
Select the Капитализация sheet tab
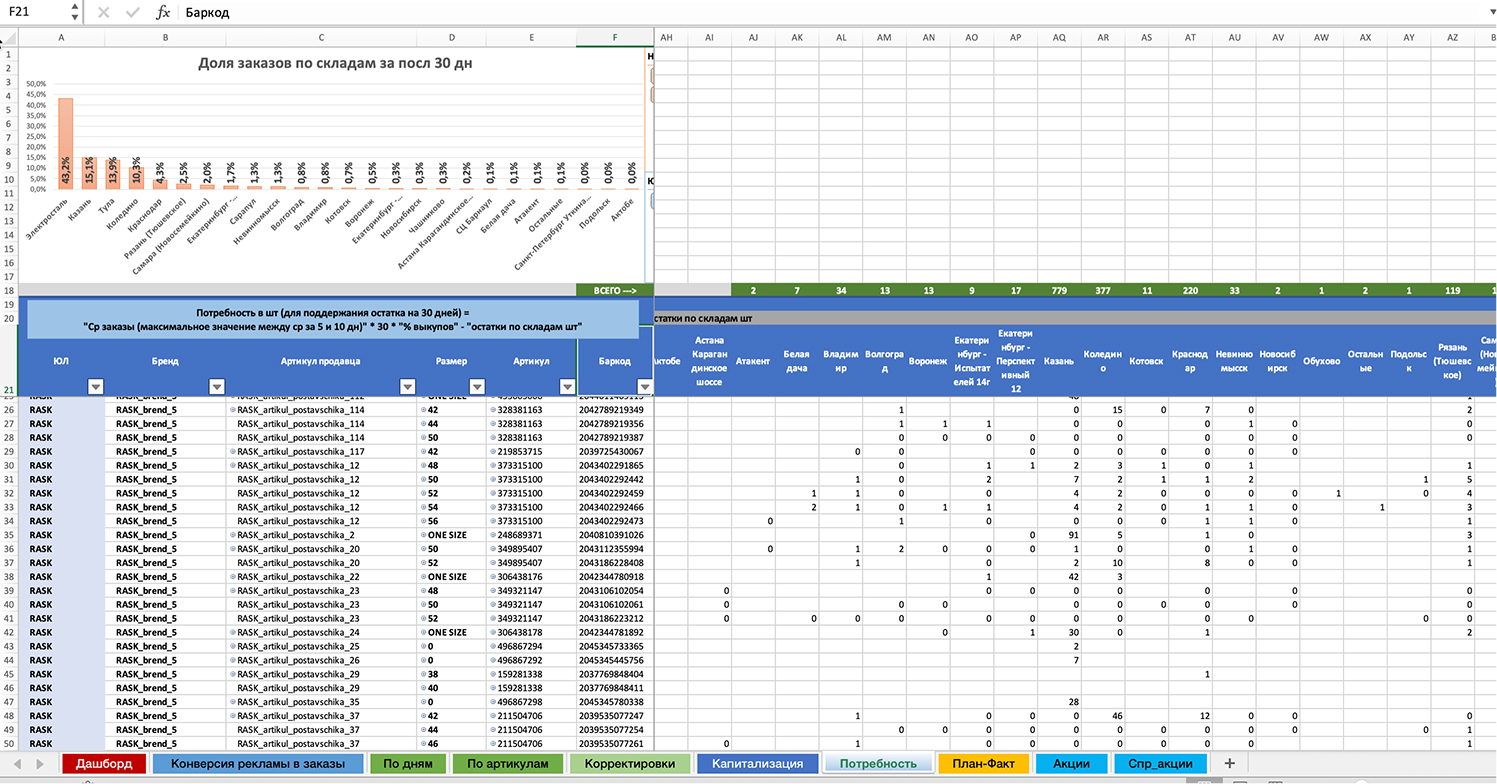click(x=757, y=763)
